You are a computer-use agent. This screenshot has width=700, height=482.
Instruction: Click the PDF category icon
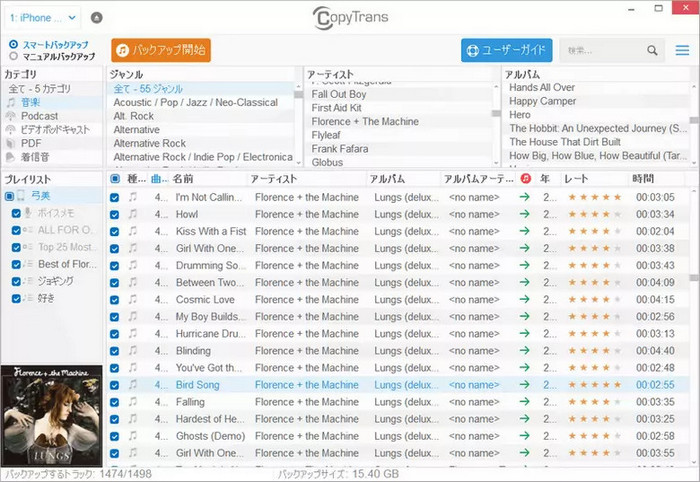pos(11,144)
